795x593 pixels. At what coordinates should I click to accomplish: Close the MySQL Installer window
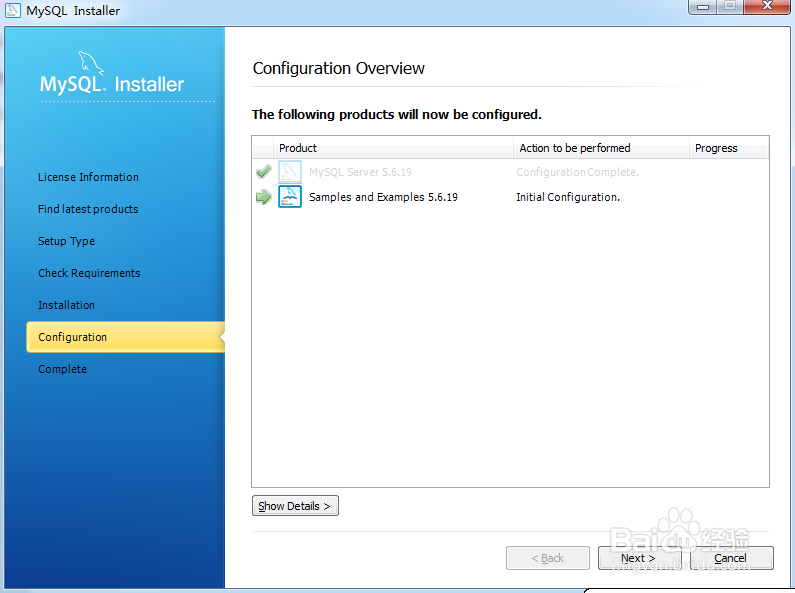click(x=767, y=7)
